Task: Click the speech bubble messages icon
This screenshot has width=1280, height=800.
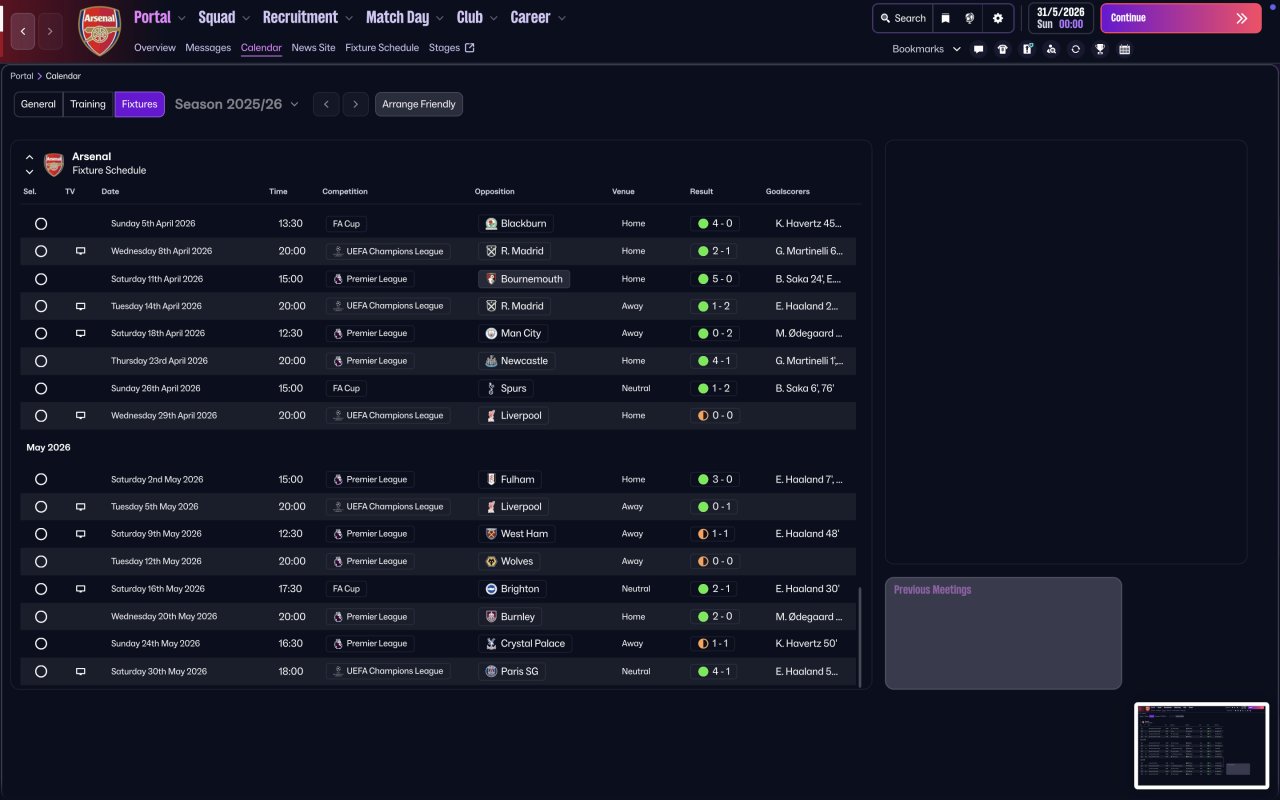Action: click(x=978, y=49)
